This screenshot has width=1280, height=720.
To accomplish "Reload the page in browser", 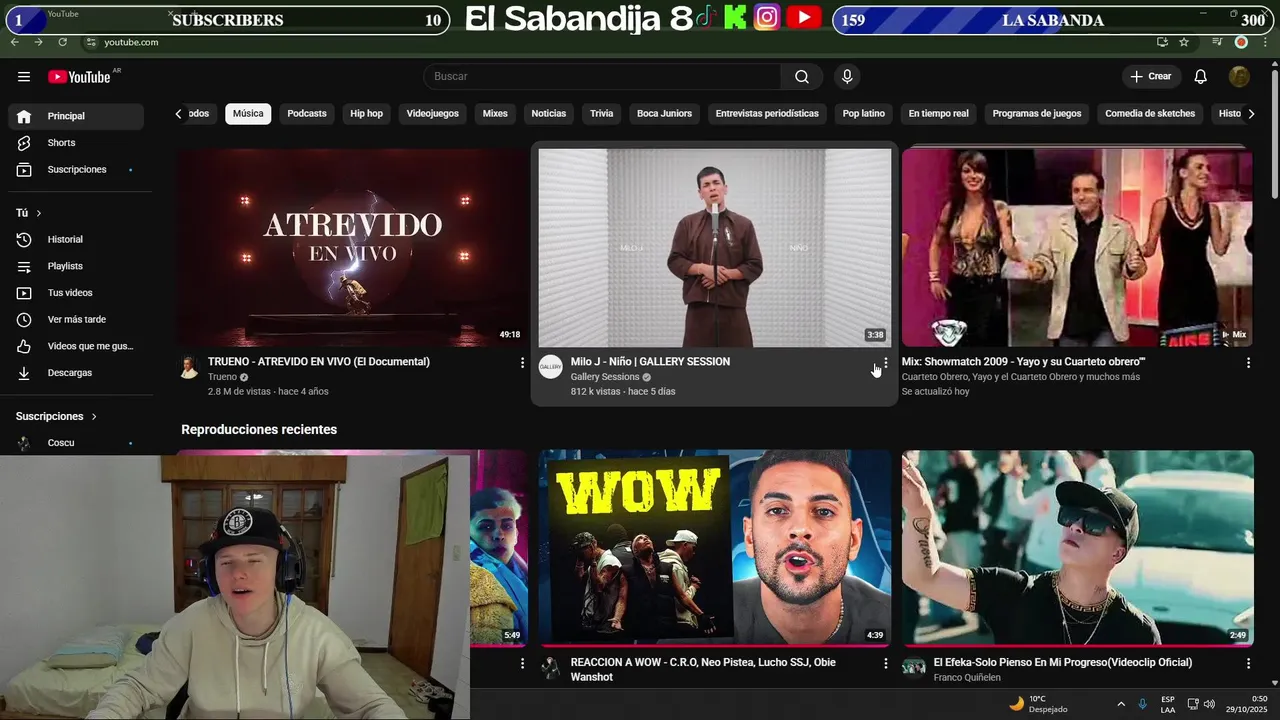I will point(62,42).
